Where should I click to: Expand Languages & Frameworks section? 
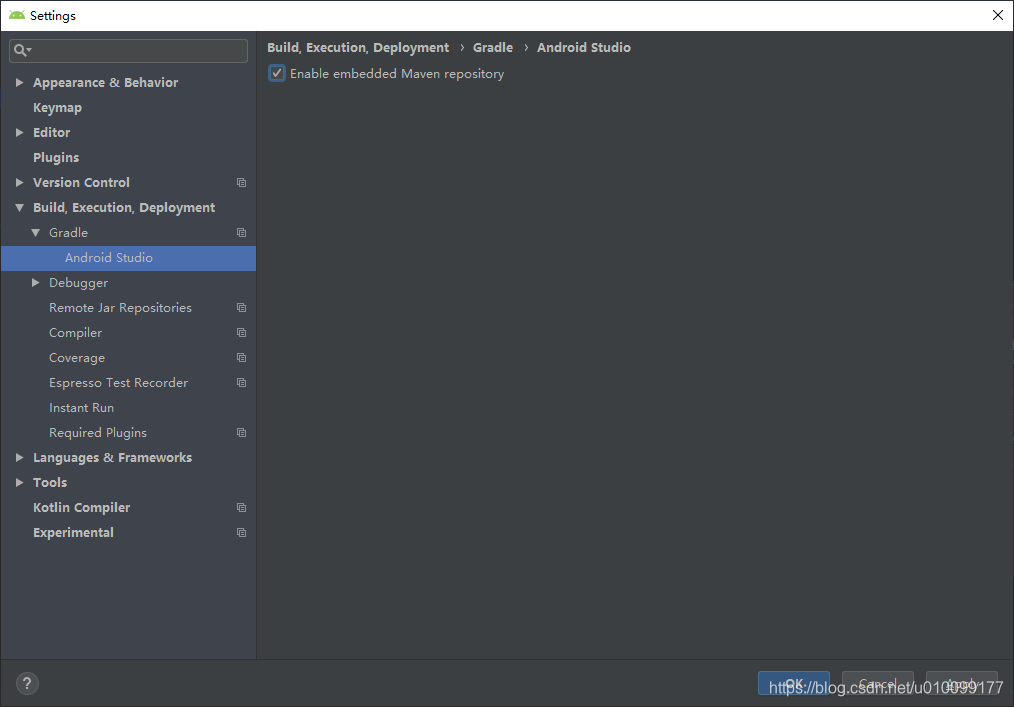click(19, 457)
